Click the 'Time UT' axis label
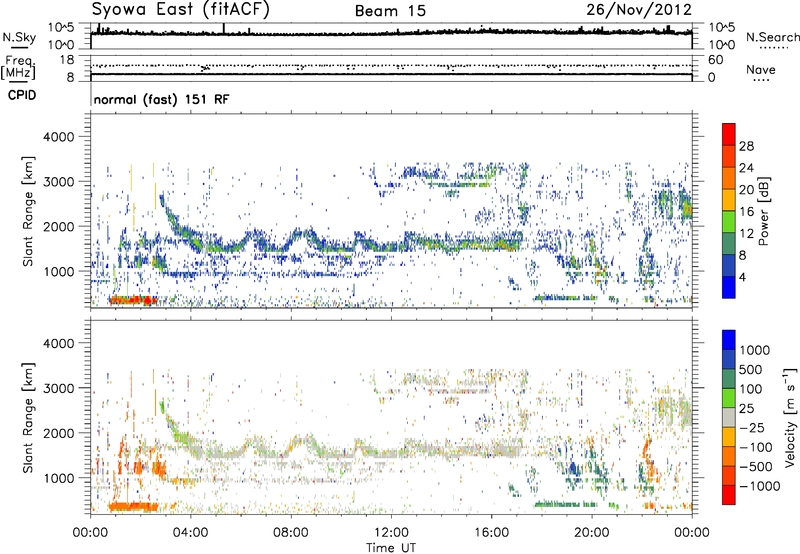Screen dimensions: 800x554 tap(391, 548)
